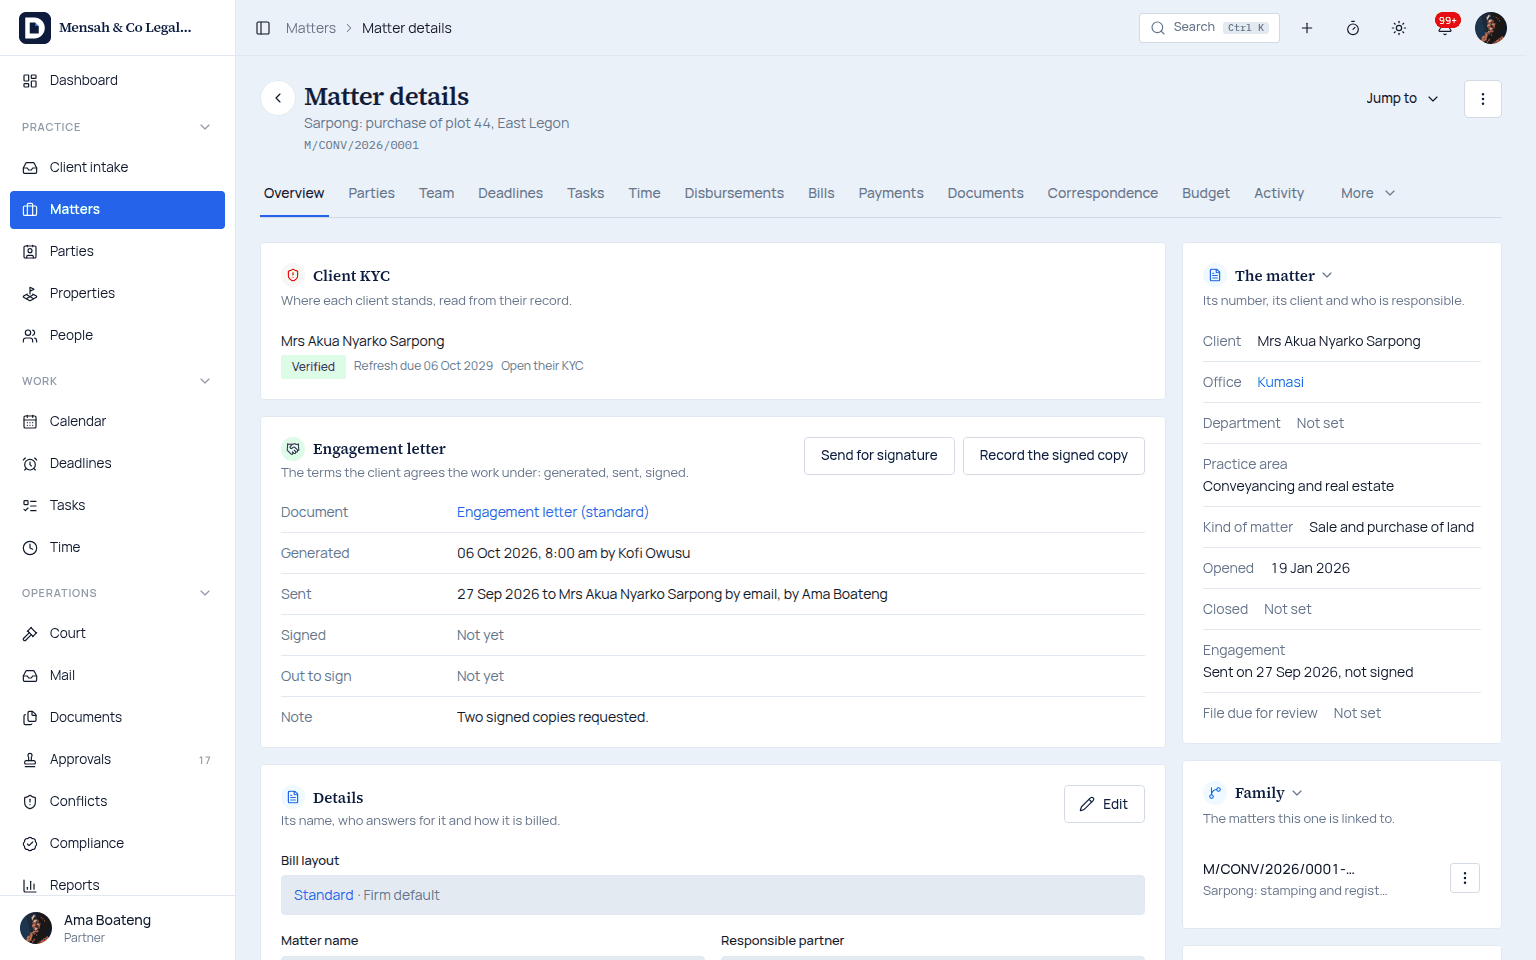Click Record the signed copy button
The width and height of the screenshot is (1536, 960).
coord(1054,455)
